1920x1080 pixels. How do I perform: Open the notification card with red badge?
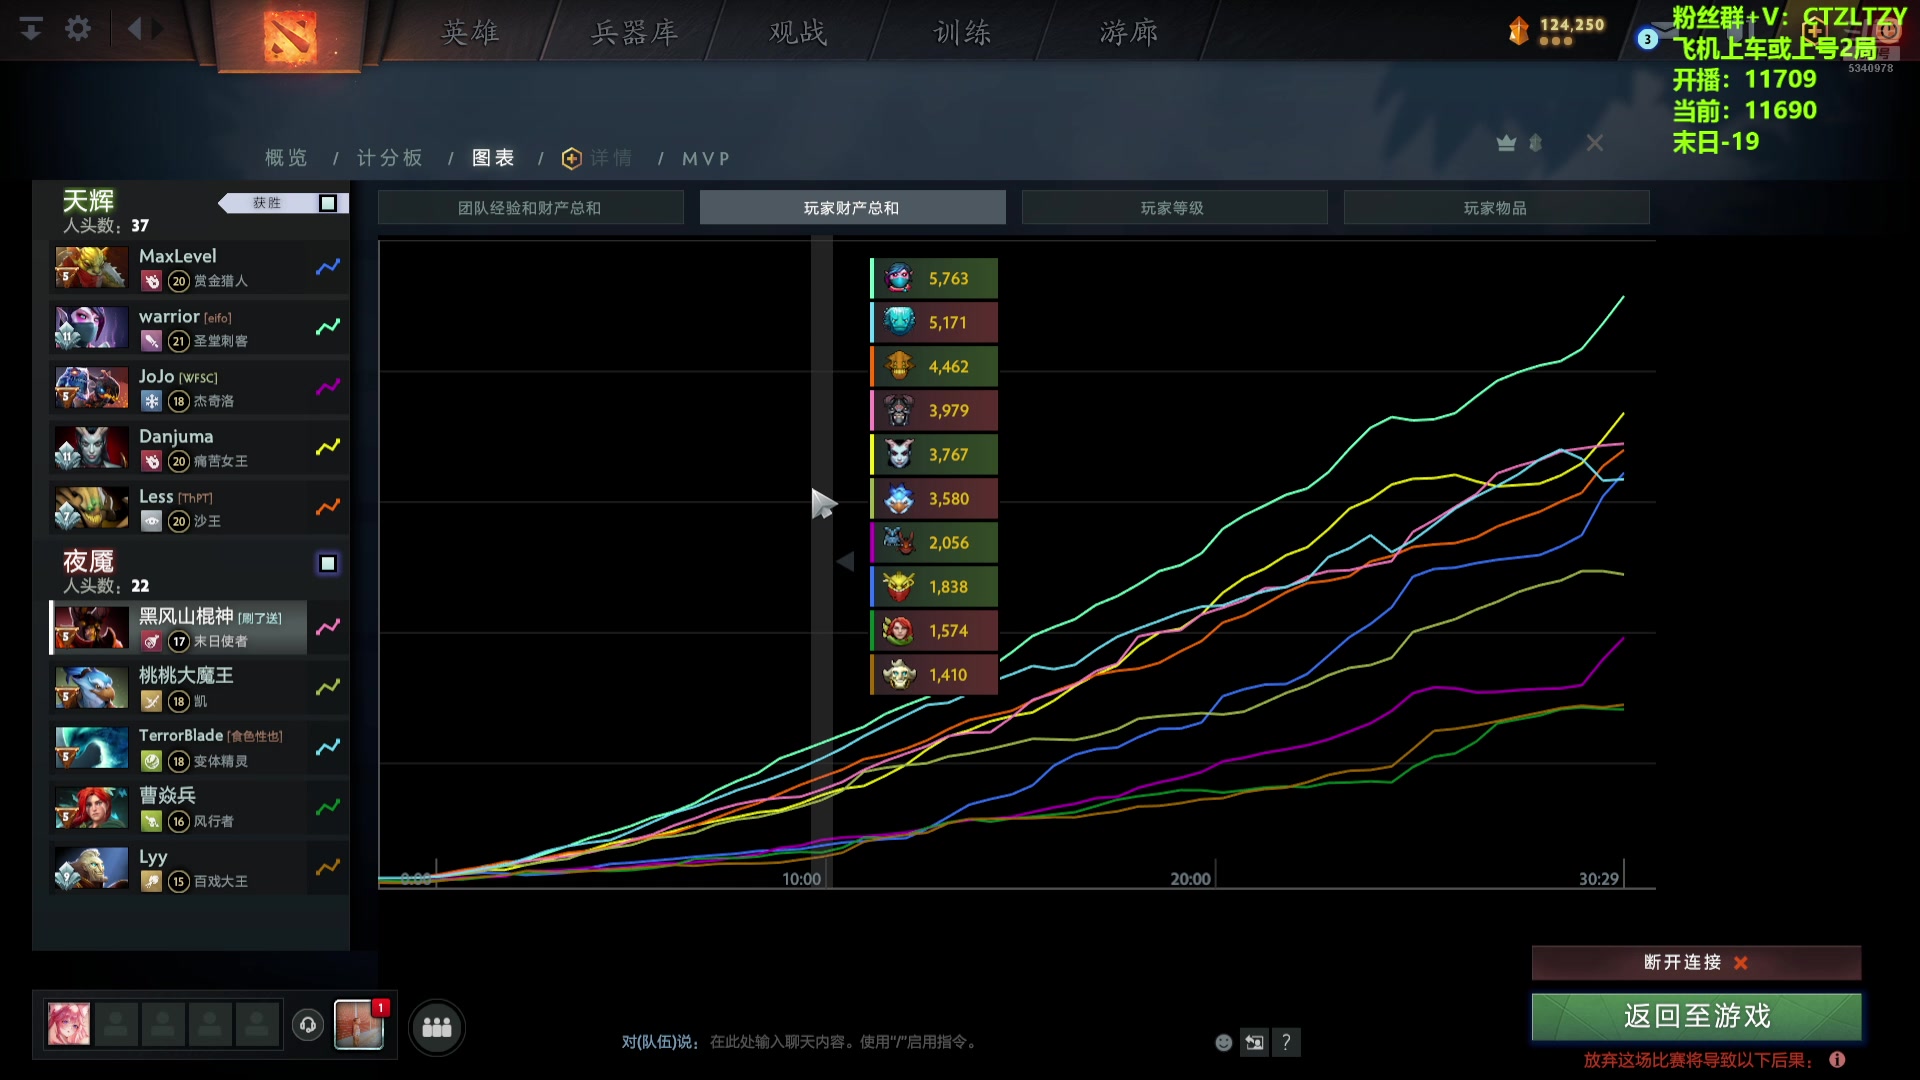(359, 1024)
